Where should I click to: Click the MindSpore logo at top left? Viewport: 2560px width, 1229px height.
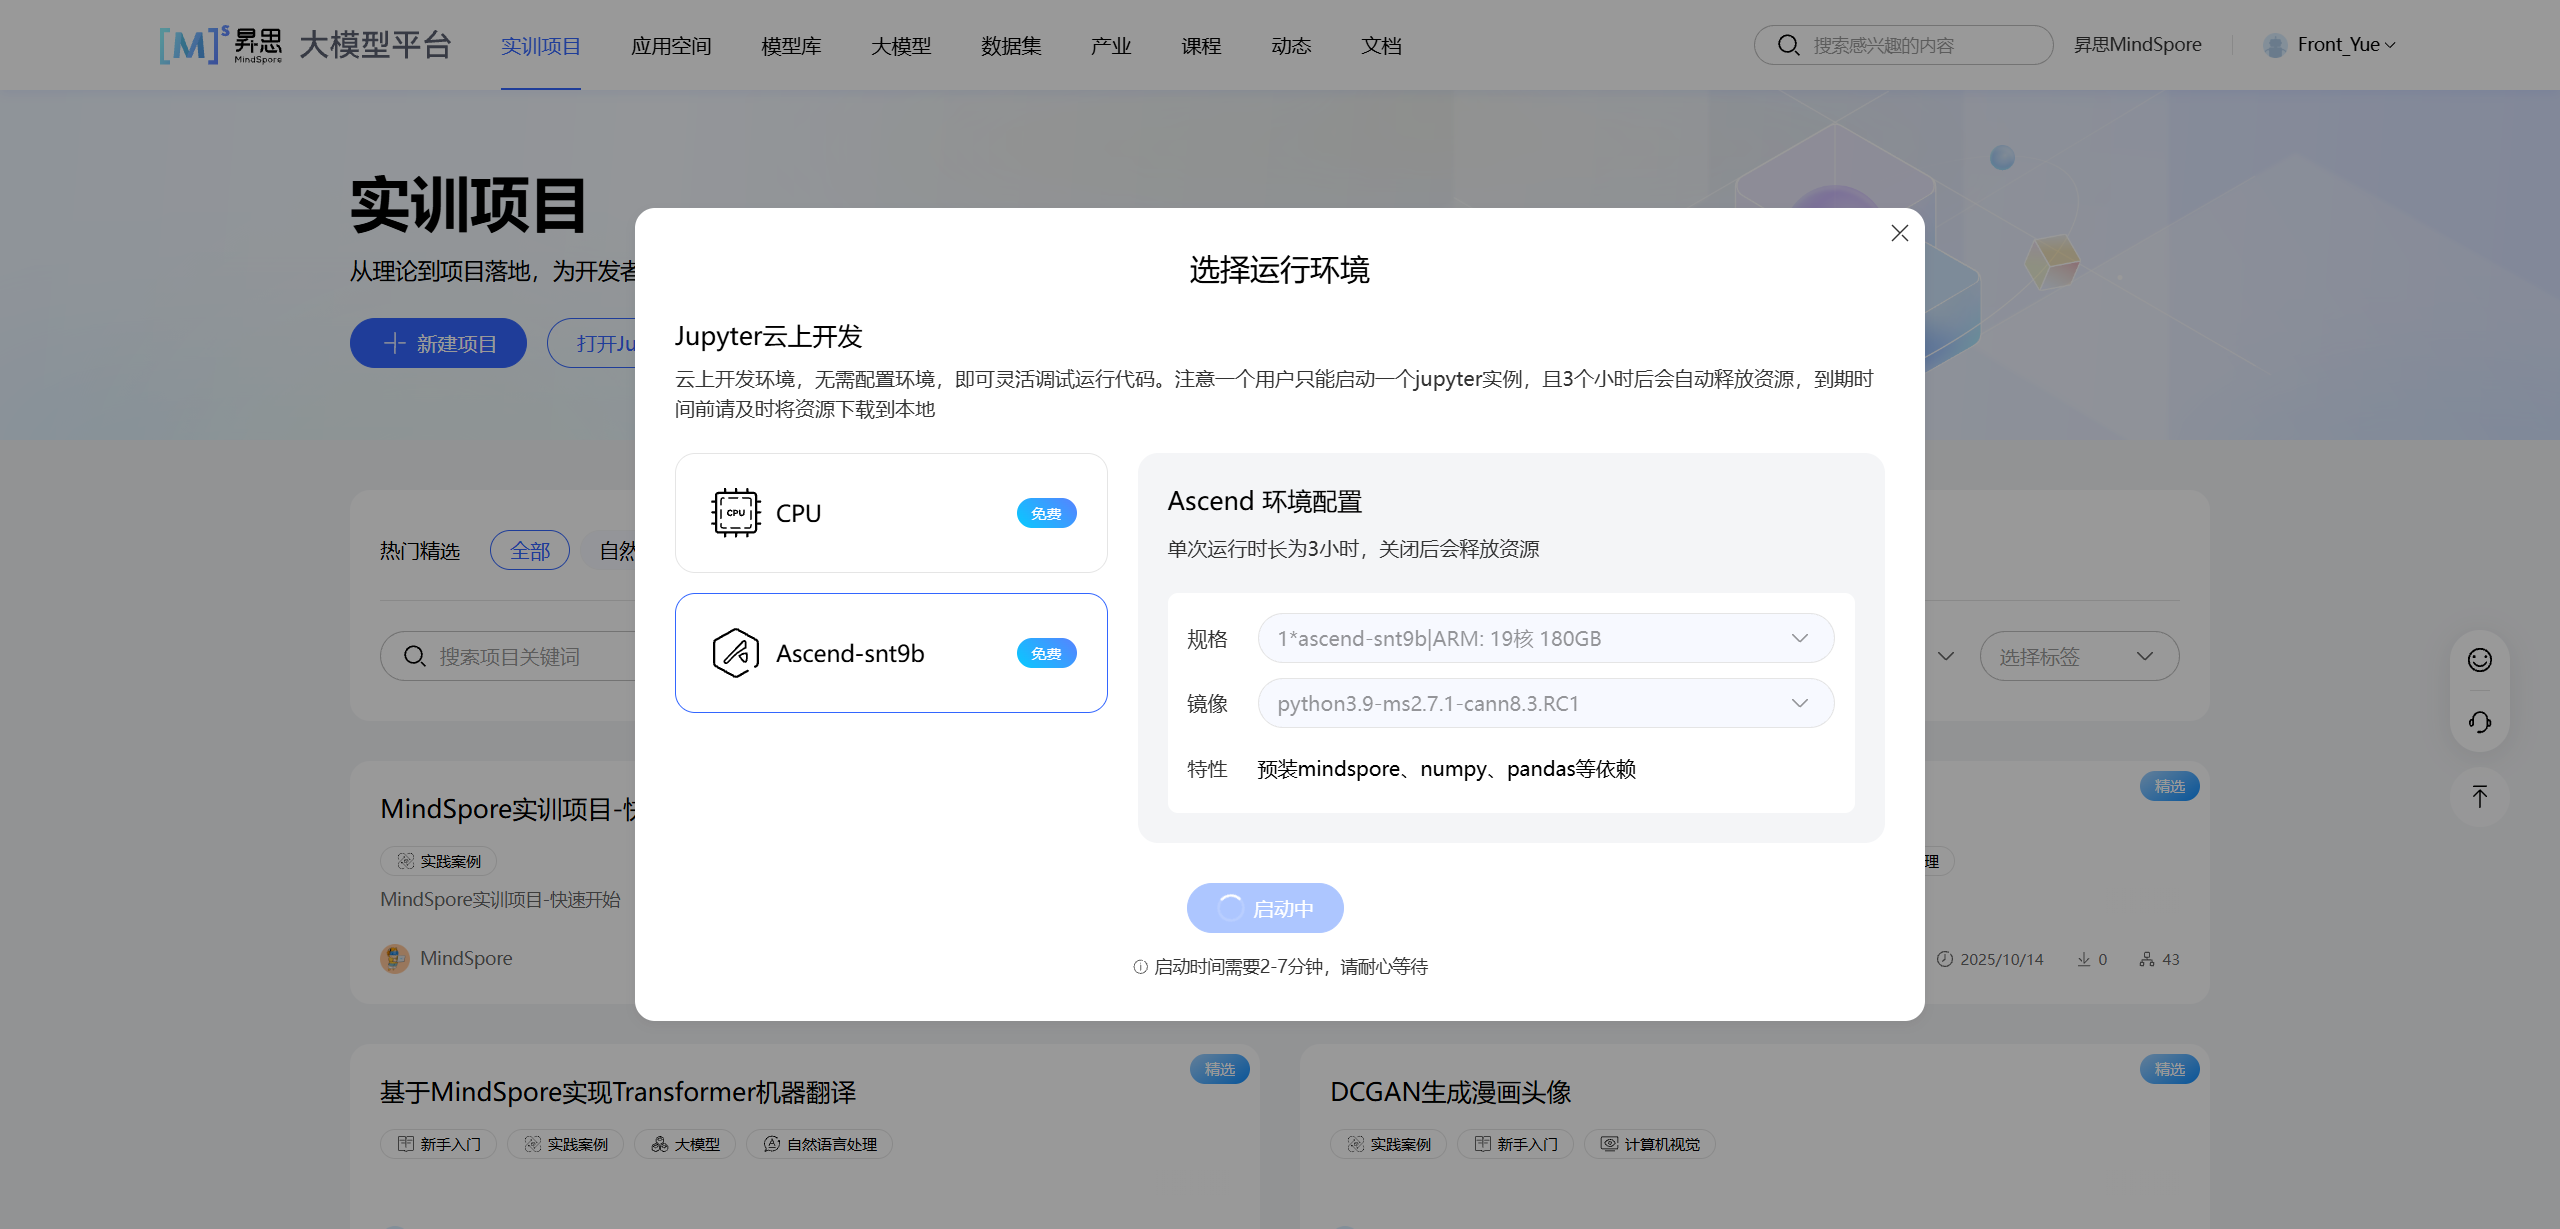point(220,45)
